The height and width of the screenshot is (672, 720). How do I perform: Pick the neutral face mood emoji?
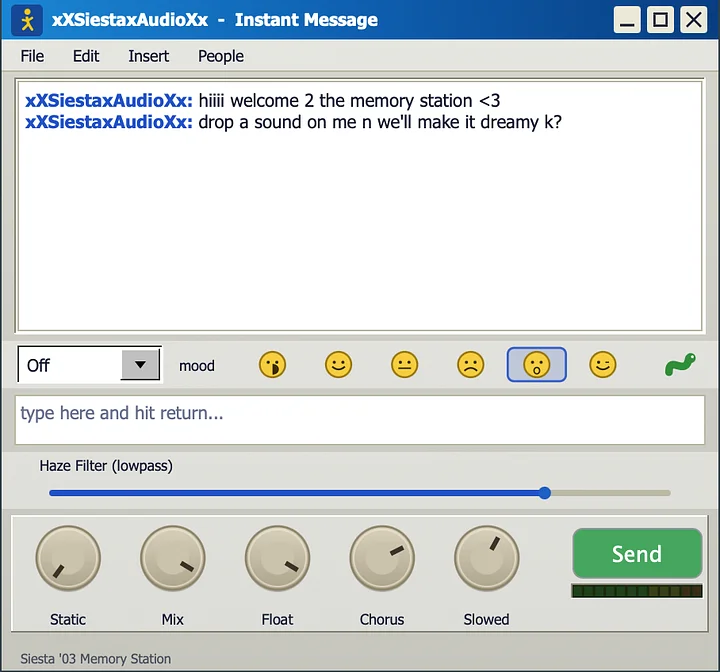pyautogui.click(x=405, y=365)
